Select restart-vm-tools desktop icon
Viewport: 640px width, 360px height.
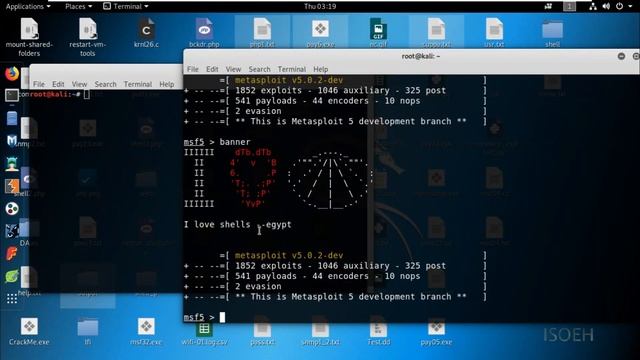pyautogui.click(x=87, y=37)
